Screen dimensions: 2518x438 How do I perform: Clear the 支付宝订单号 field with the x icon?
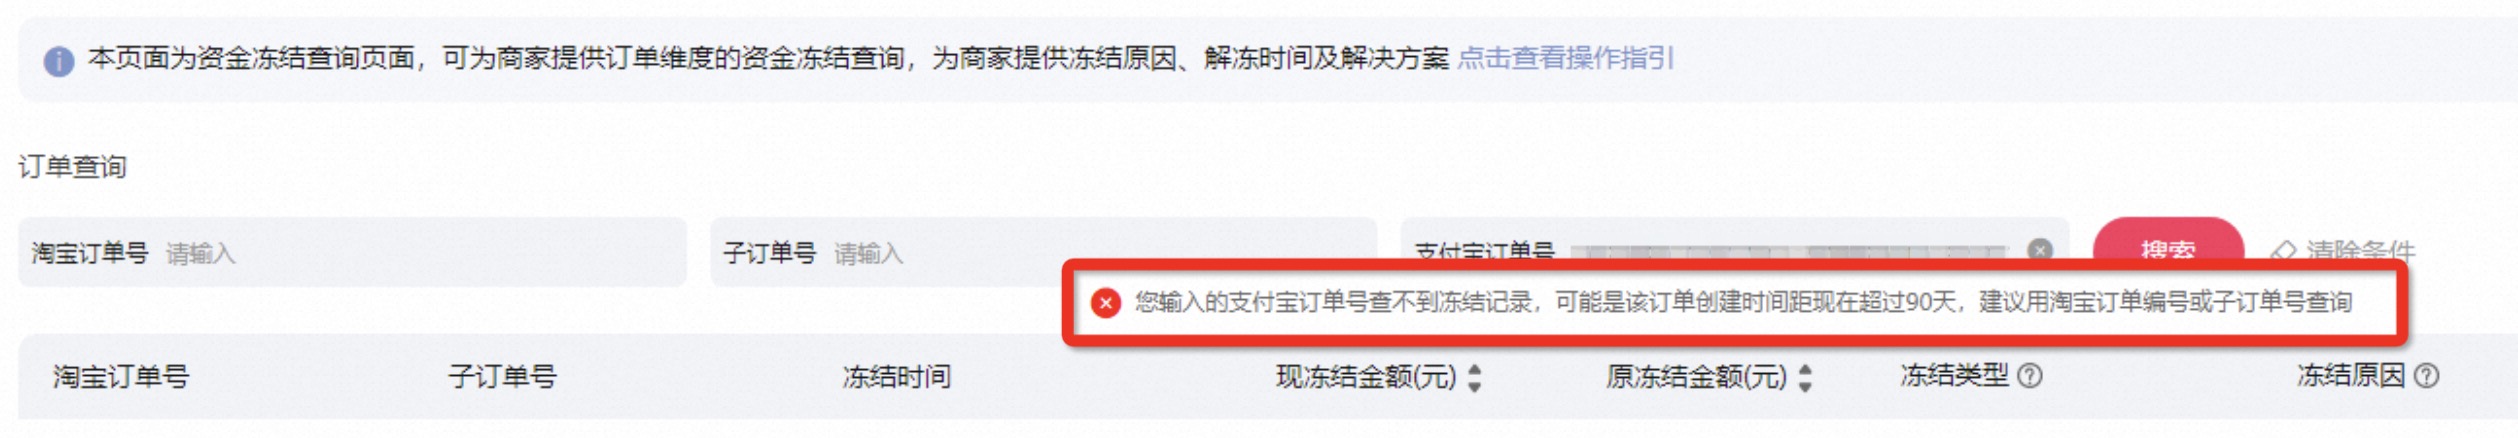tap(2040, 250)
